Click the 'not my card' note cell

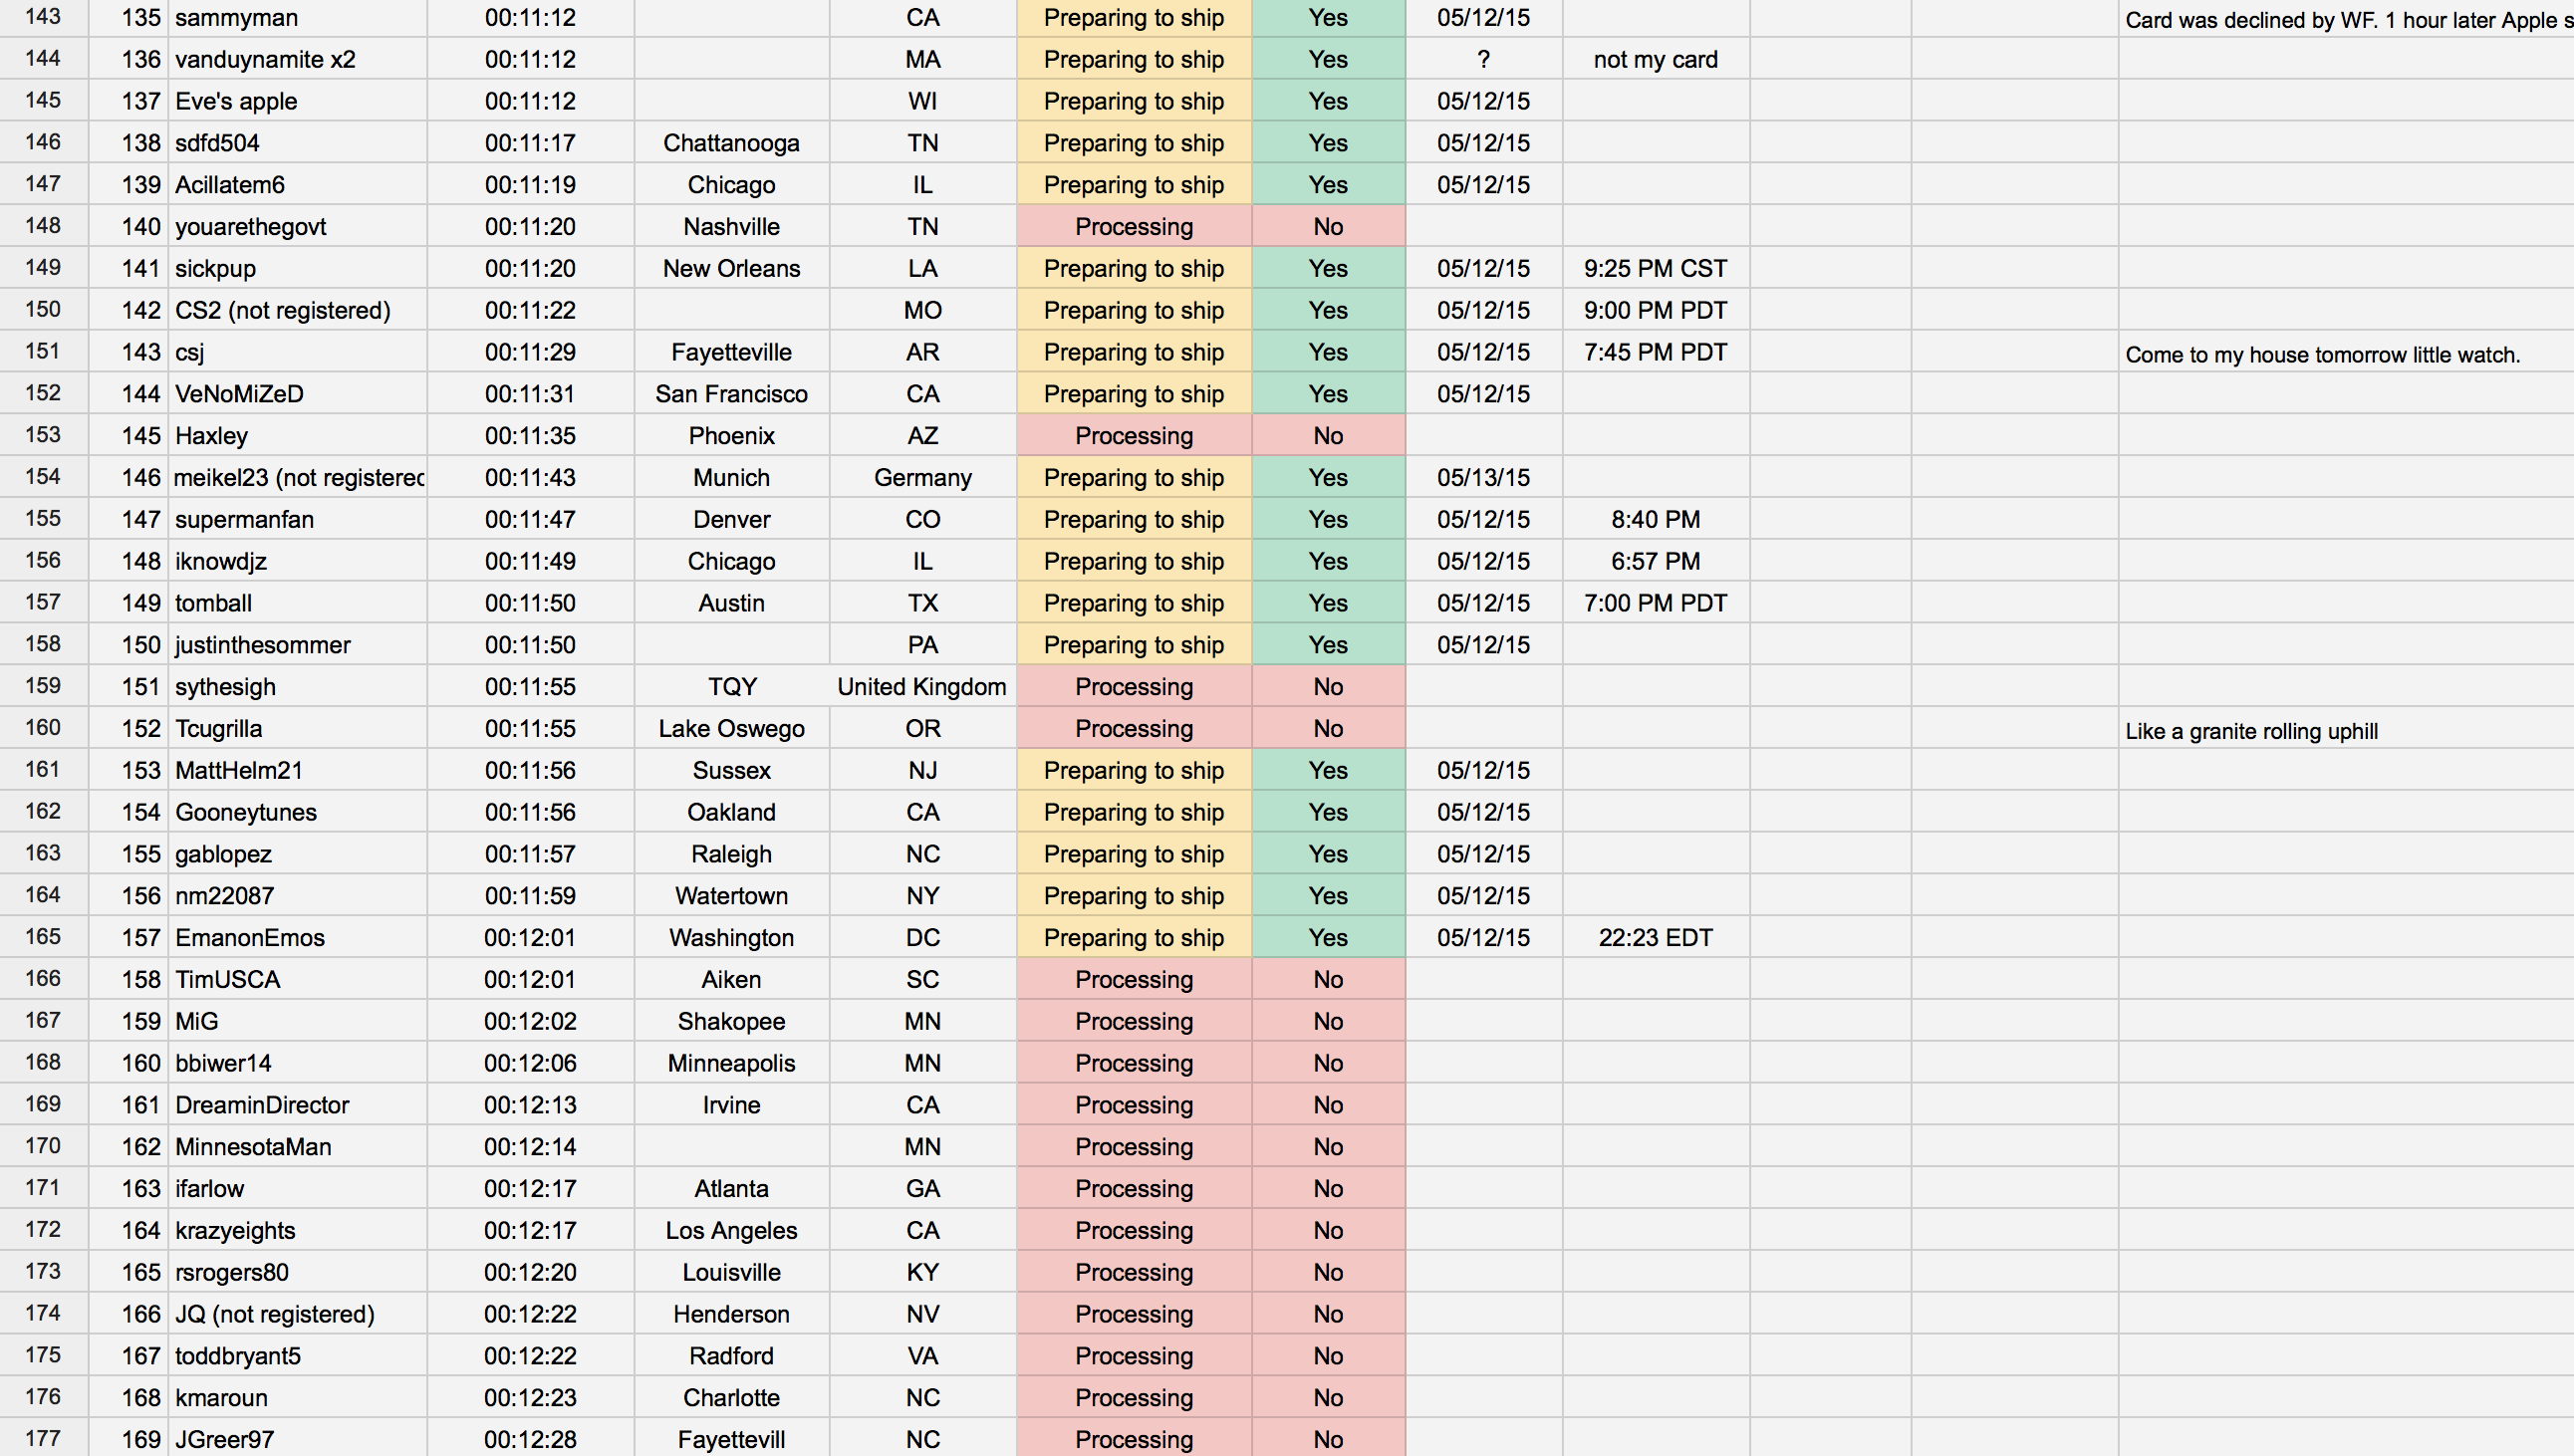click(x=1655, y=60)
